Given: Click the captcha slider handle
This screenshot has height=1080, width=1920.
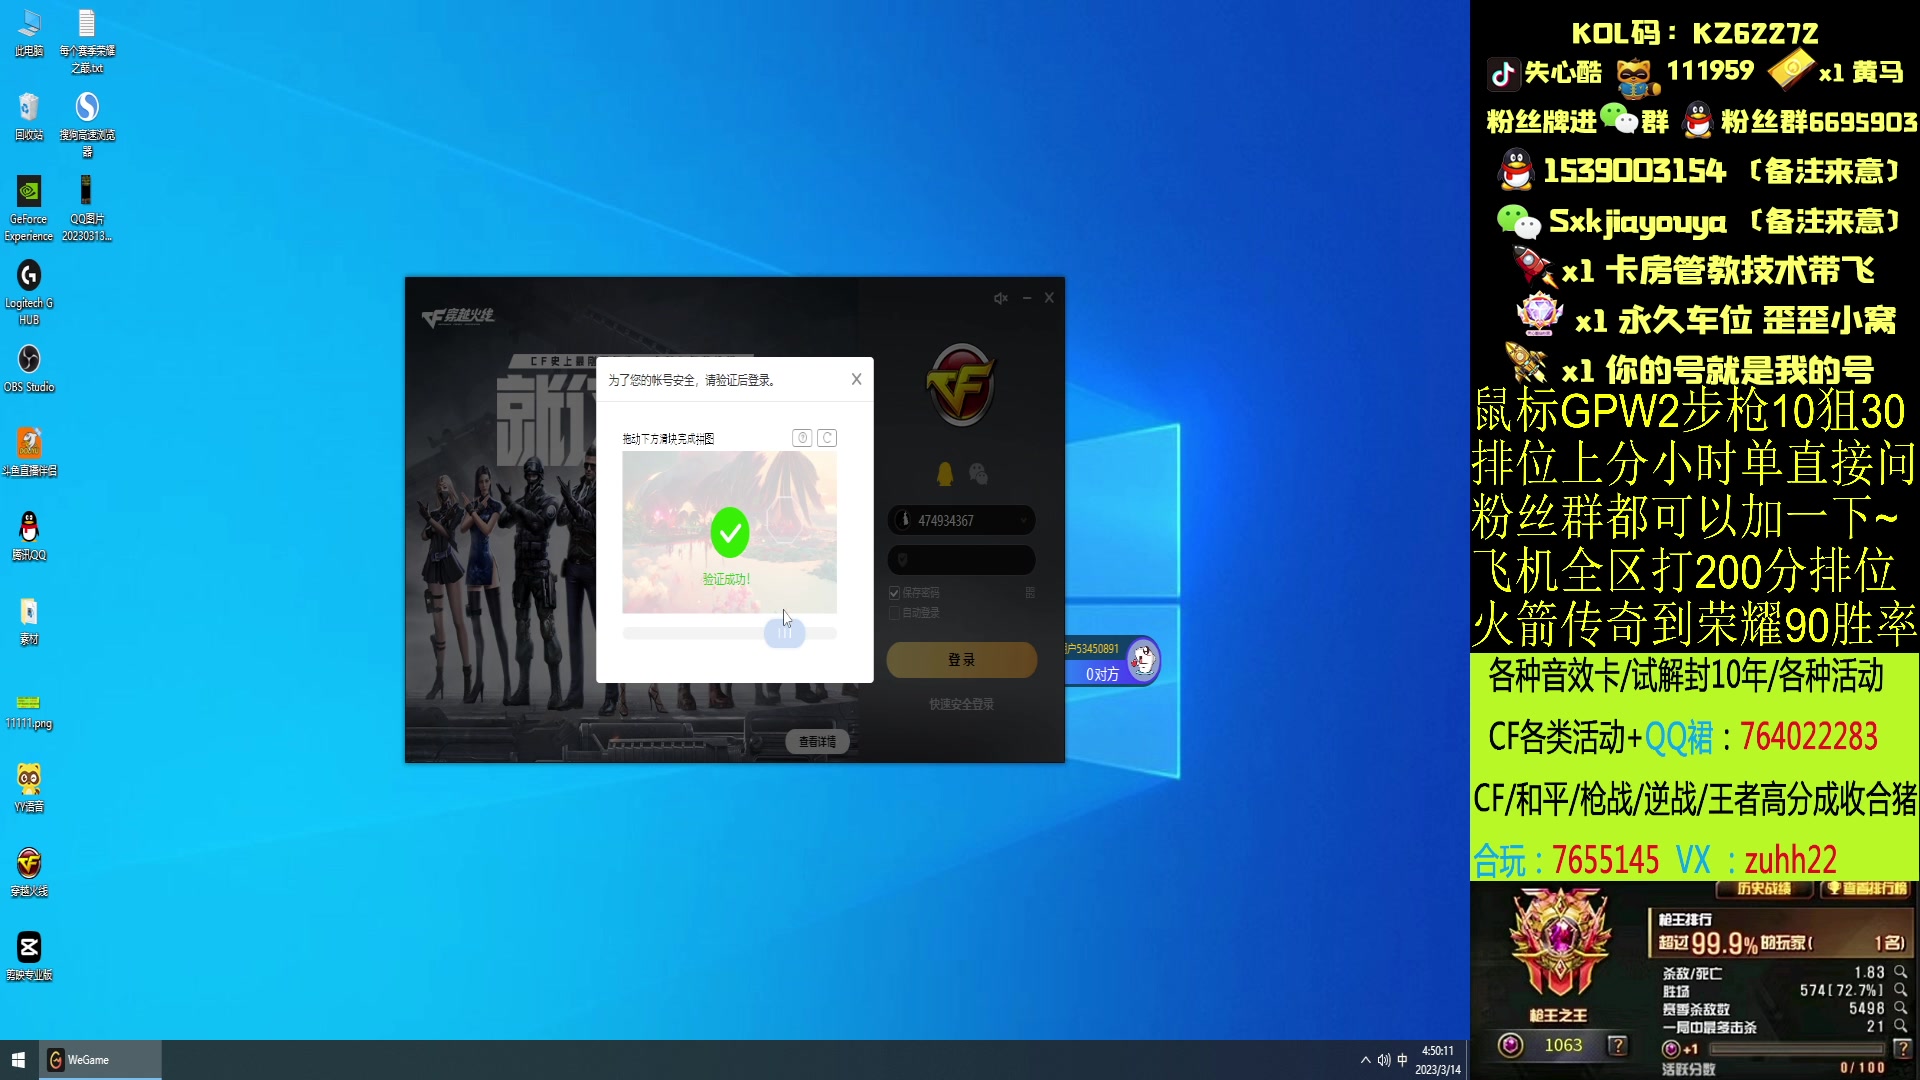Looking at the screenshot, I should tap(784, 633).
